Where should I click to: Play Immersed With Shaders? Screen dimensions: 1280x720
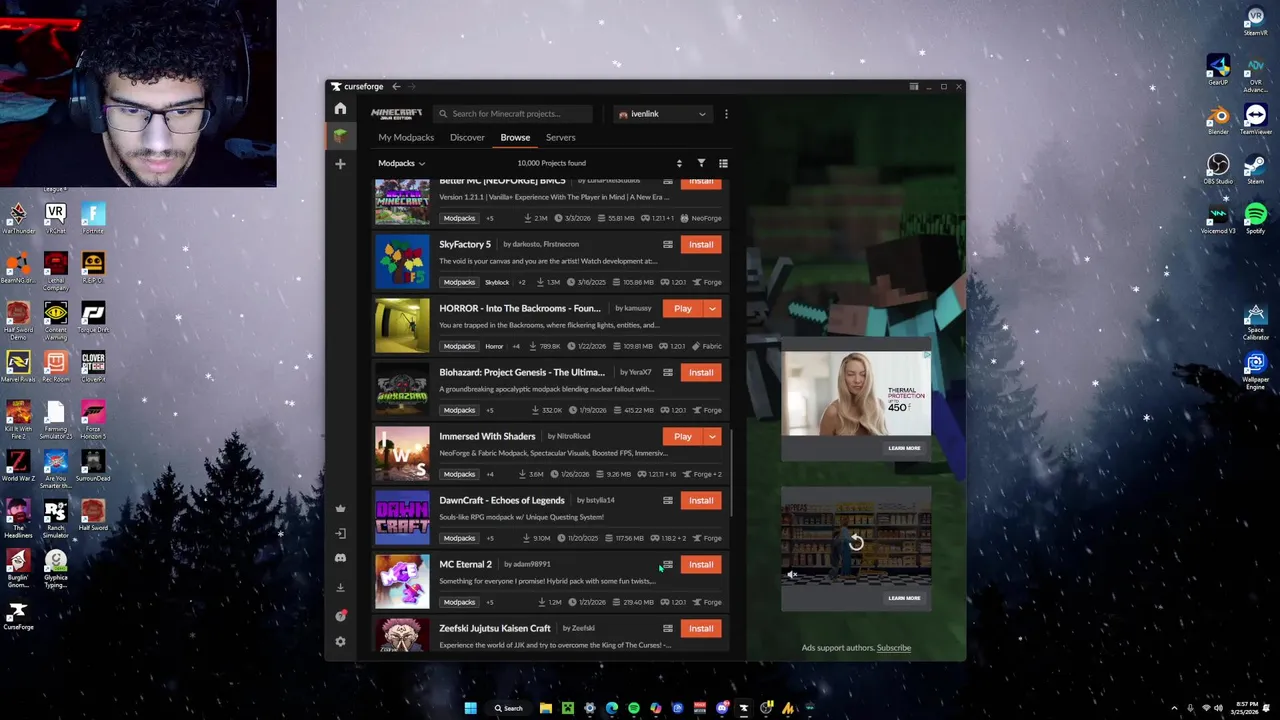(683, 436)
